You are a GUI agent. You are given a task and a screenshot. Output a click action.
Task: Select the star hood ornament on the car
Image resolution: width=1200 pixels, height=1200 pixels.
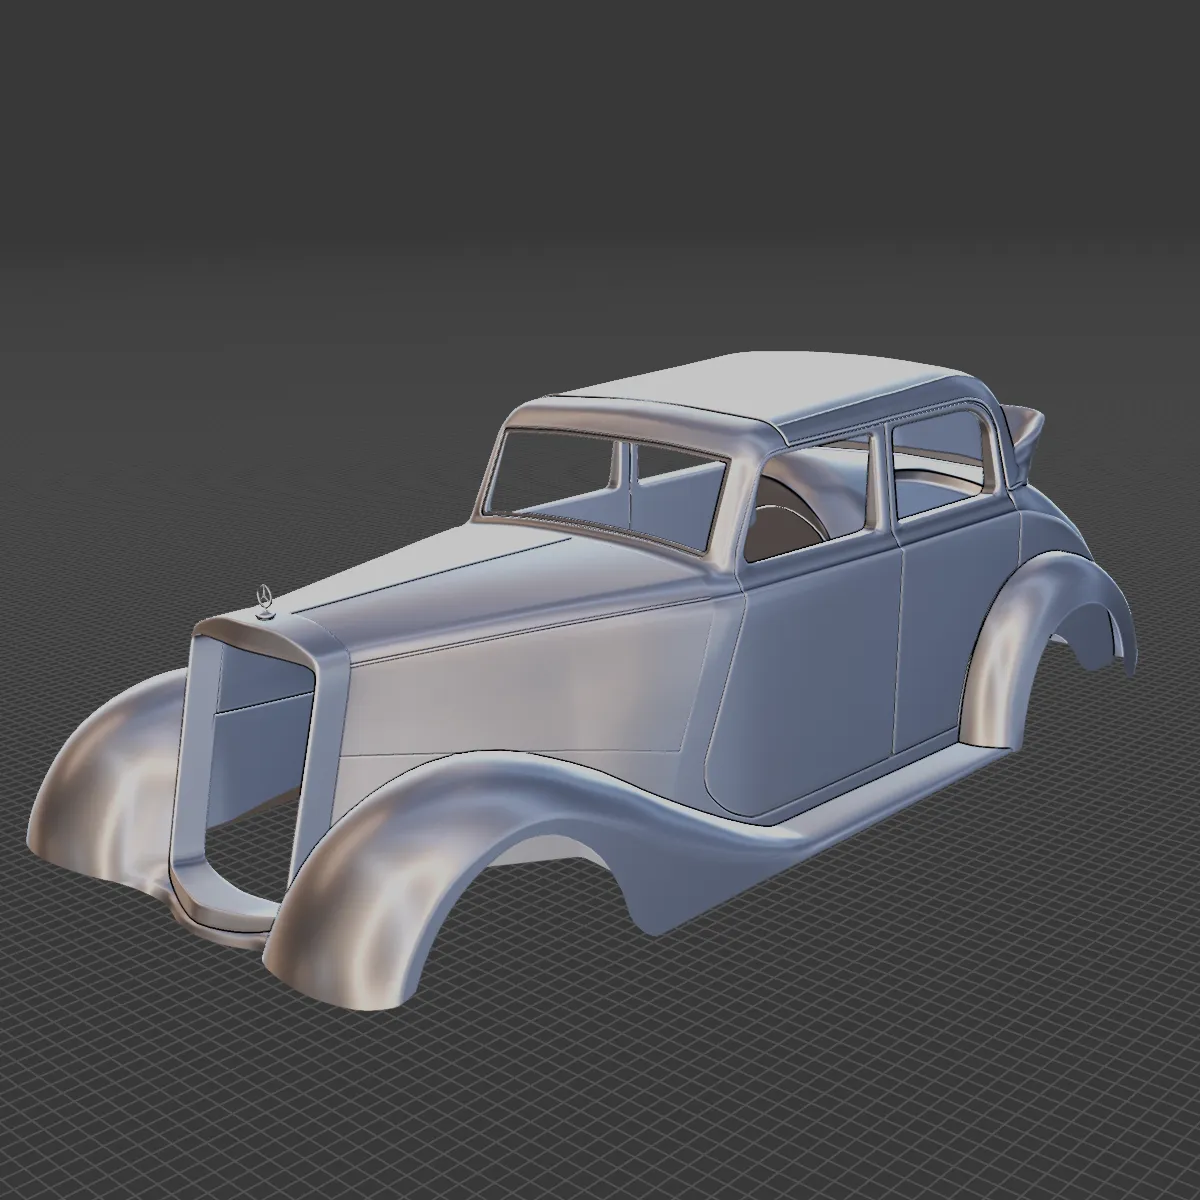(264, 602)
